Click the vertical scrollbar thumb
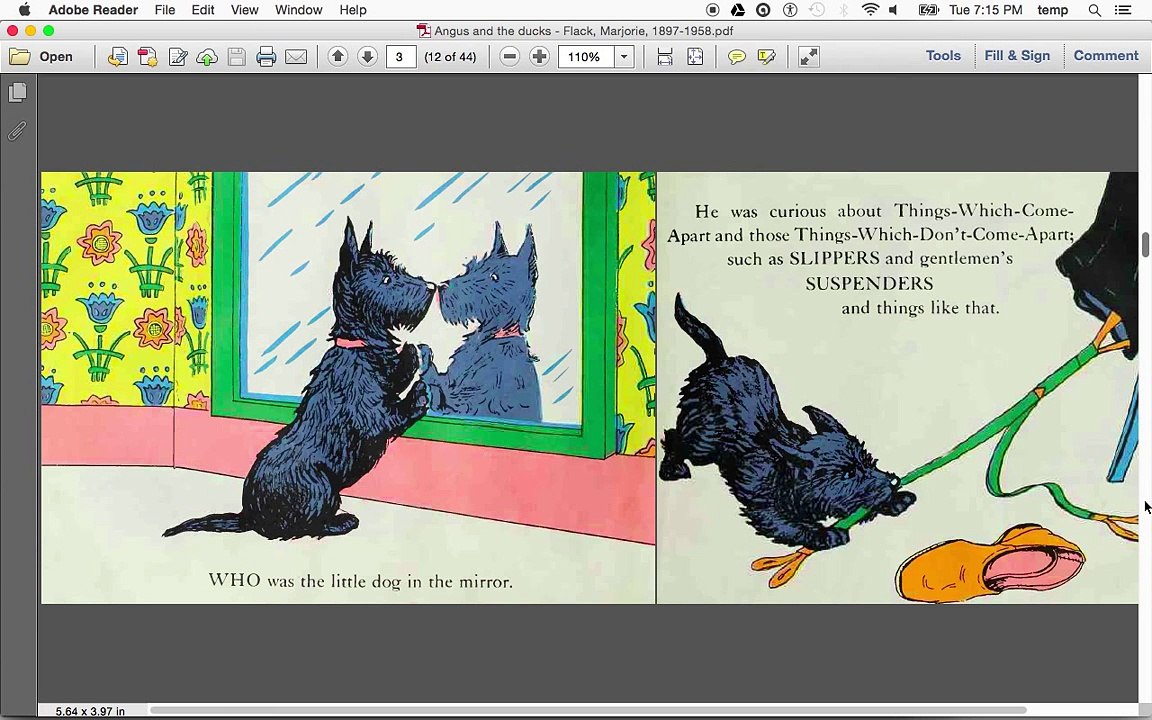Viewport: 1152px width, 720px height. [1145, 244]
